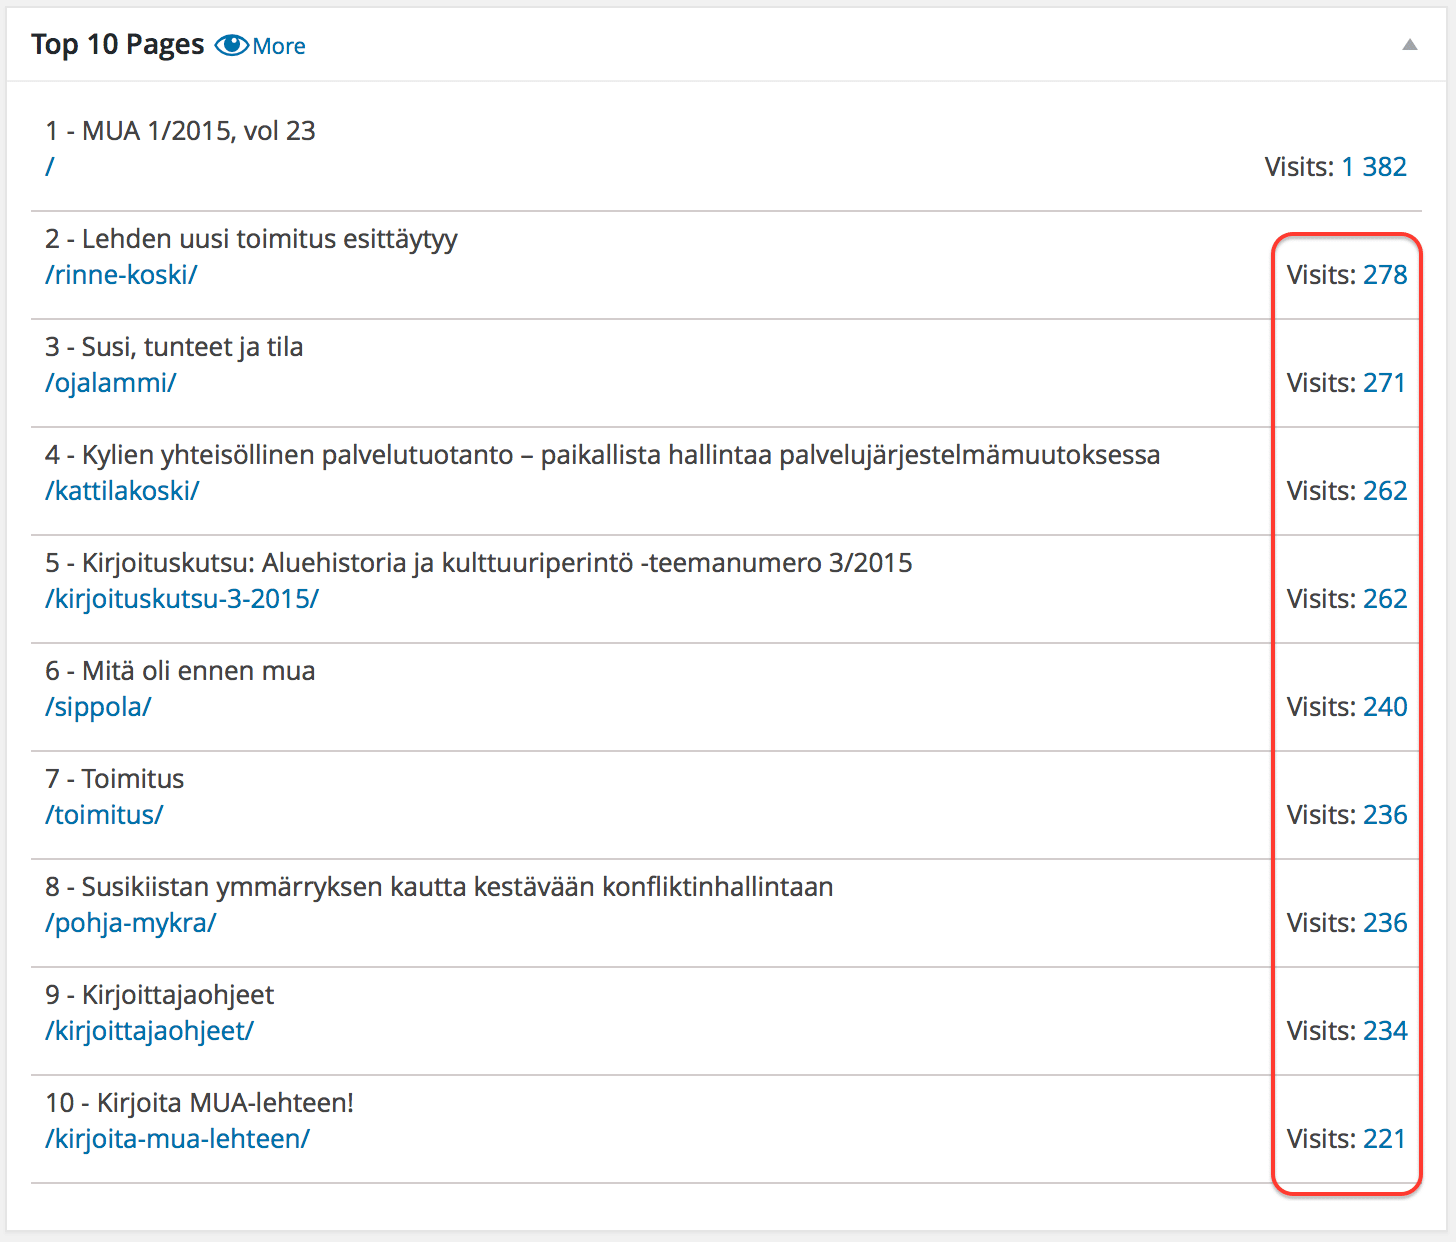
Task: Click the 262 visits for /kirjoituskutsu-3-2015/
Action: 1385,598
